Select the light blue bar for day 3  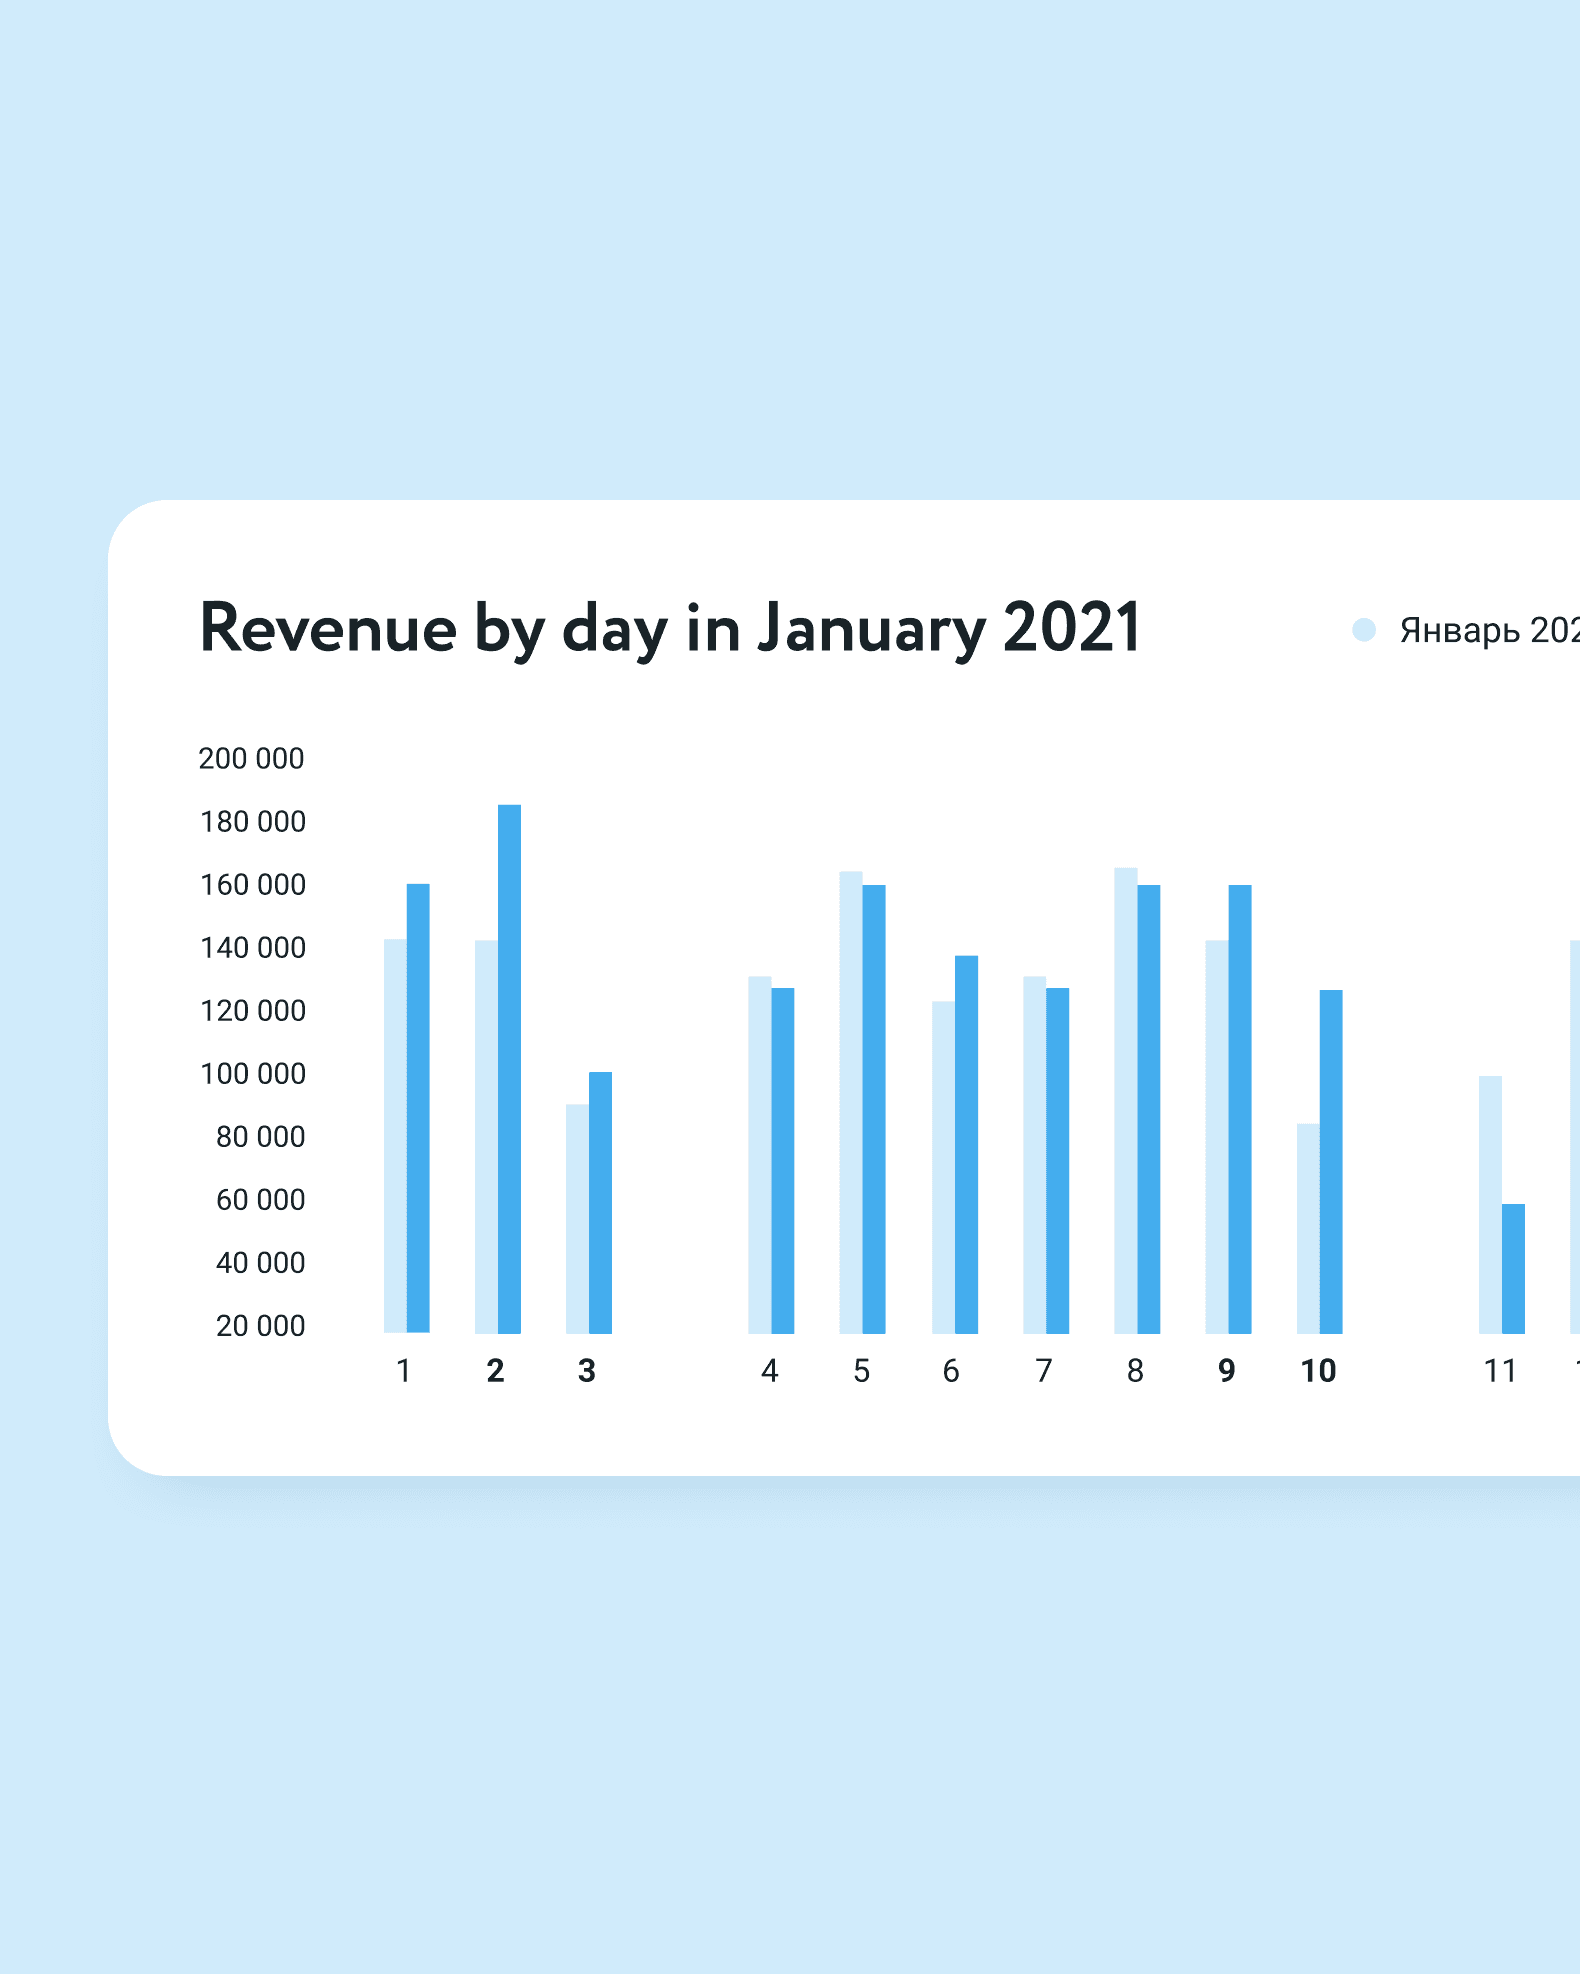tap(577, 1219)
